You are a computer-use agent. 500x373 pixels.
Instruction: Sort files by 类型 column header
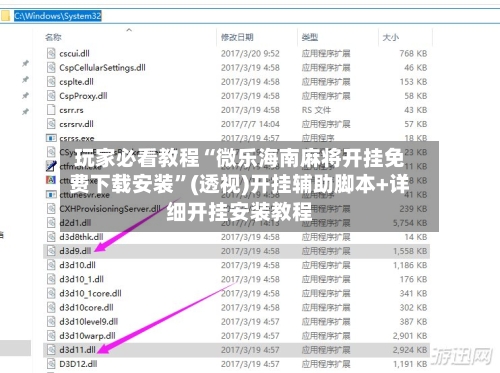pos(310,37)
